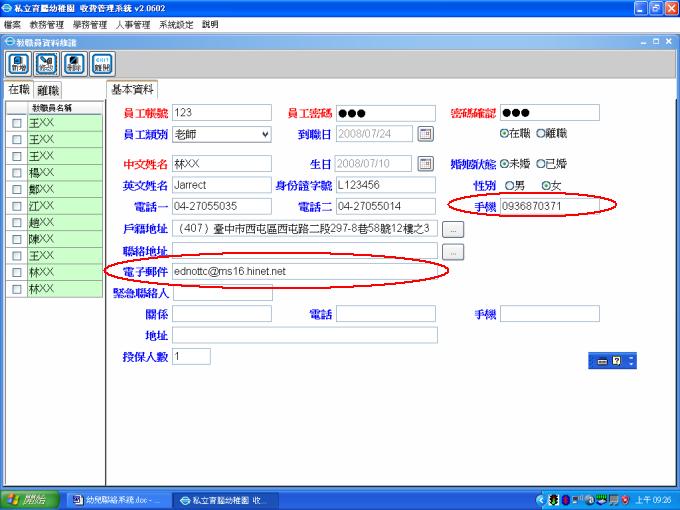The height and width of the screenshot is (510, 680).
Task: Select the 已婚 marital status radio button
Action: pyautogui.click(x=541, y=163)
